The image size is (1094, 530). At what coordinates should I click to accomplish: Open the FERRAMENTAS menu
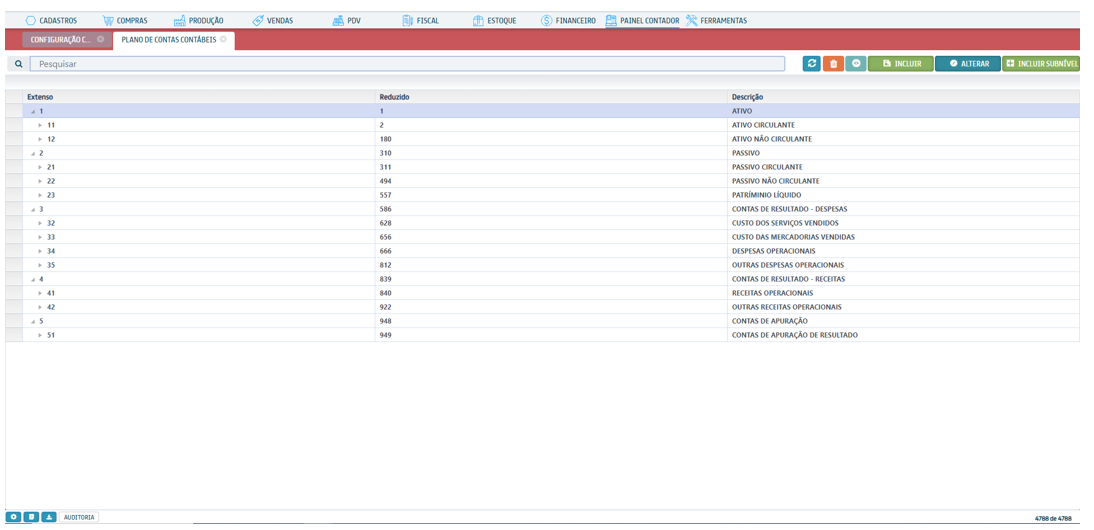click(717, 20)
